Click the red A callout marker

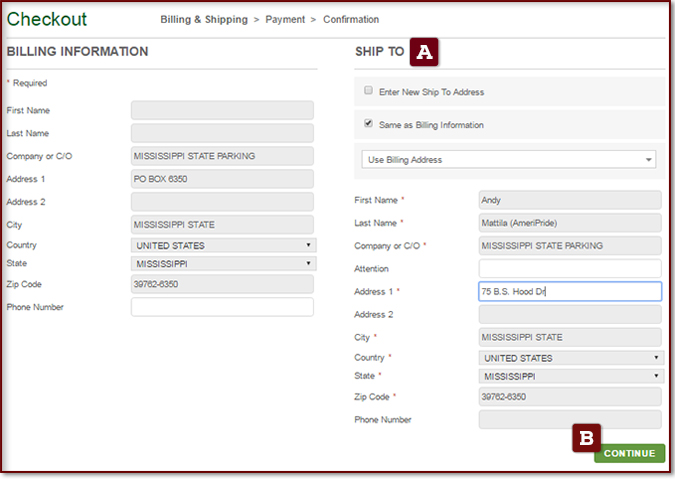click(425, 52)
